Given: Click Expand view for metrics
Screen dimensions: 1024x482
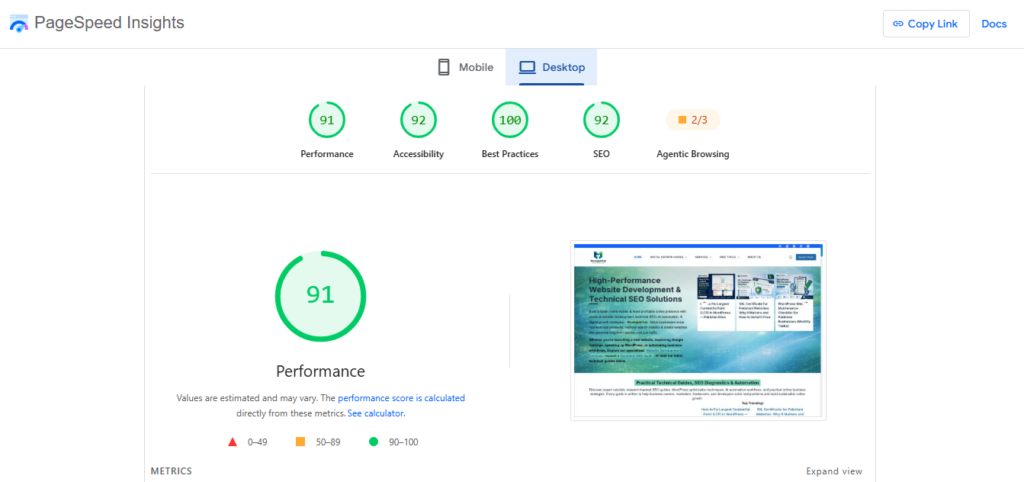Looking at the screenshot, I should tap(834, 471).
